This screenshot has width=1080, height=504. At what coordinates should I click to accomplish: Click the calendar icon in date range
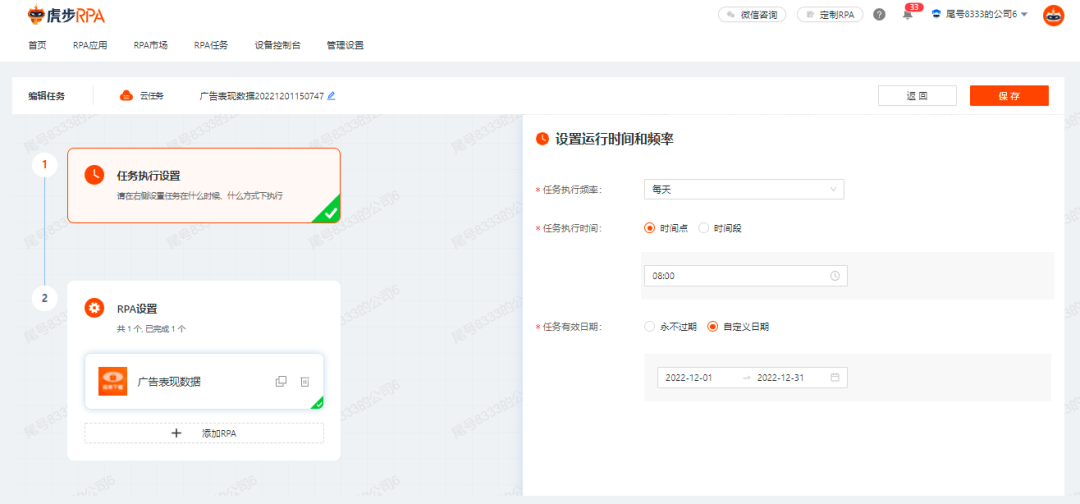(835, 377)
